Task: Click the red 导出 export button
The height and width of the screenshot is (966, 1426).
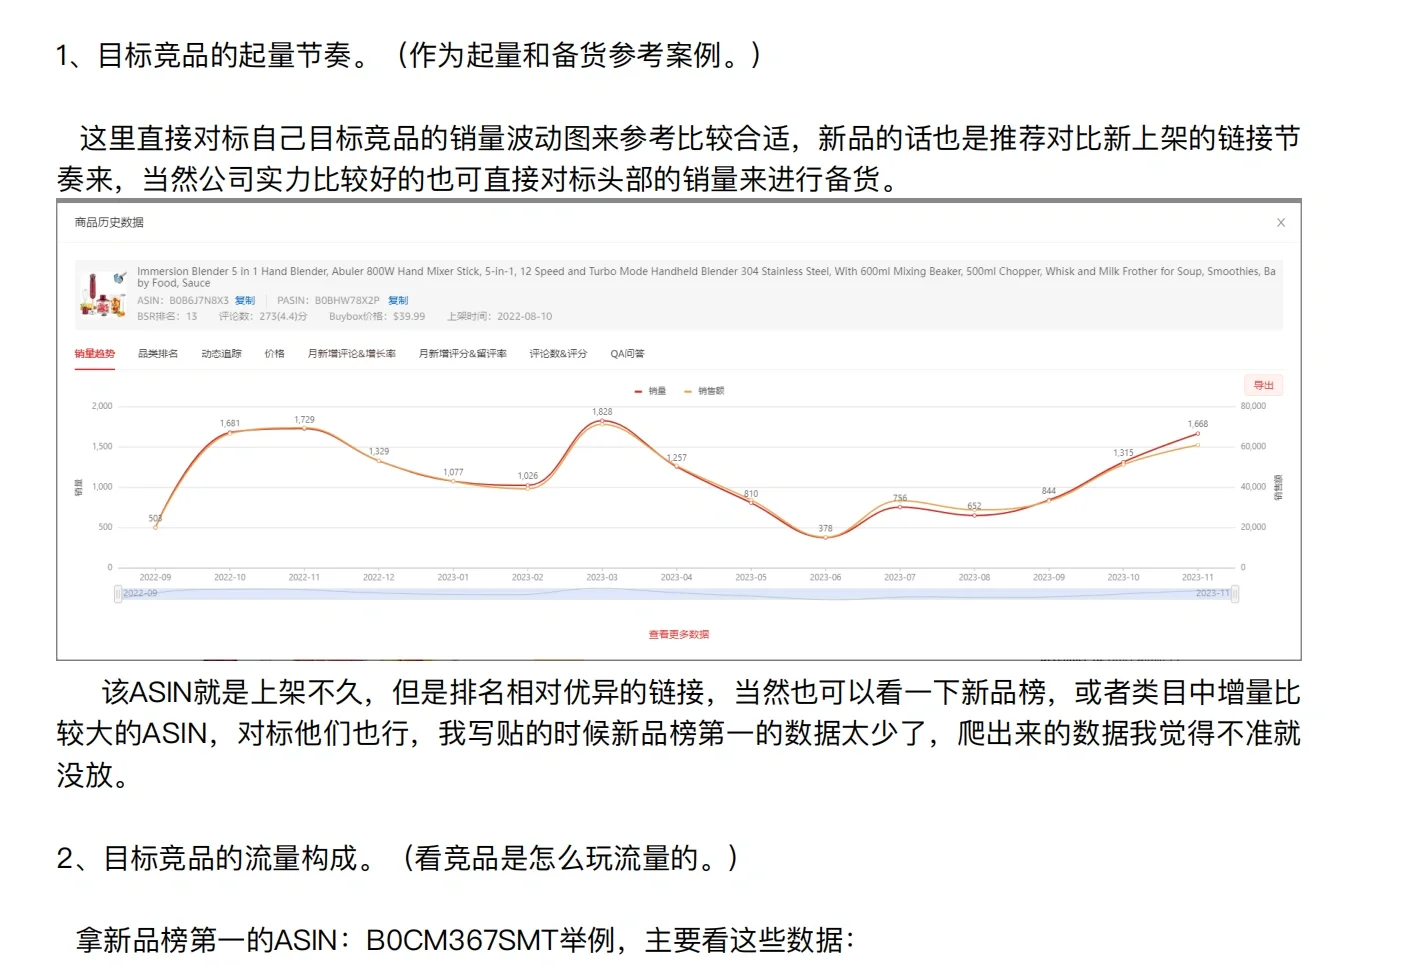Action: [x=1263, y=384]
